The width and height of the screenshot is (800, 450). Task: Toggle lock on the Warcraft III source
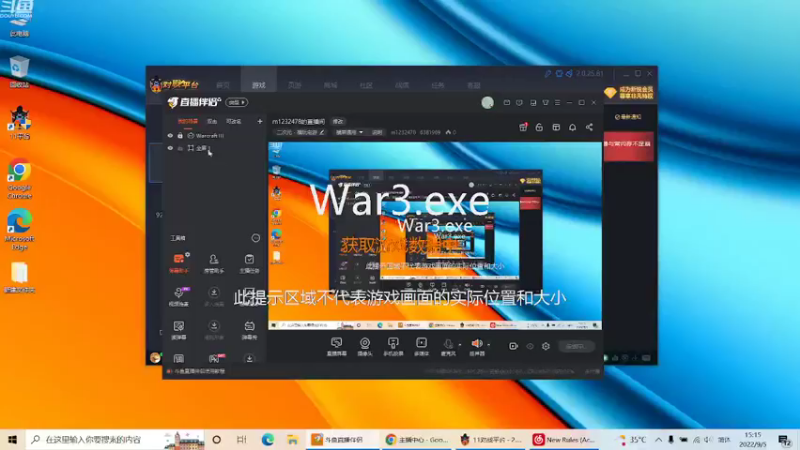click(x=180, y=136)
